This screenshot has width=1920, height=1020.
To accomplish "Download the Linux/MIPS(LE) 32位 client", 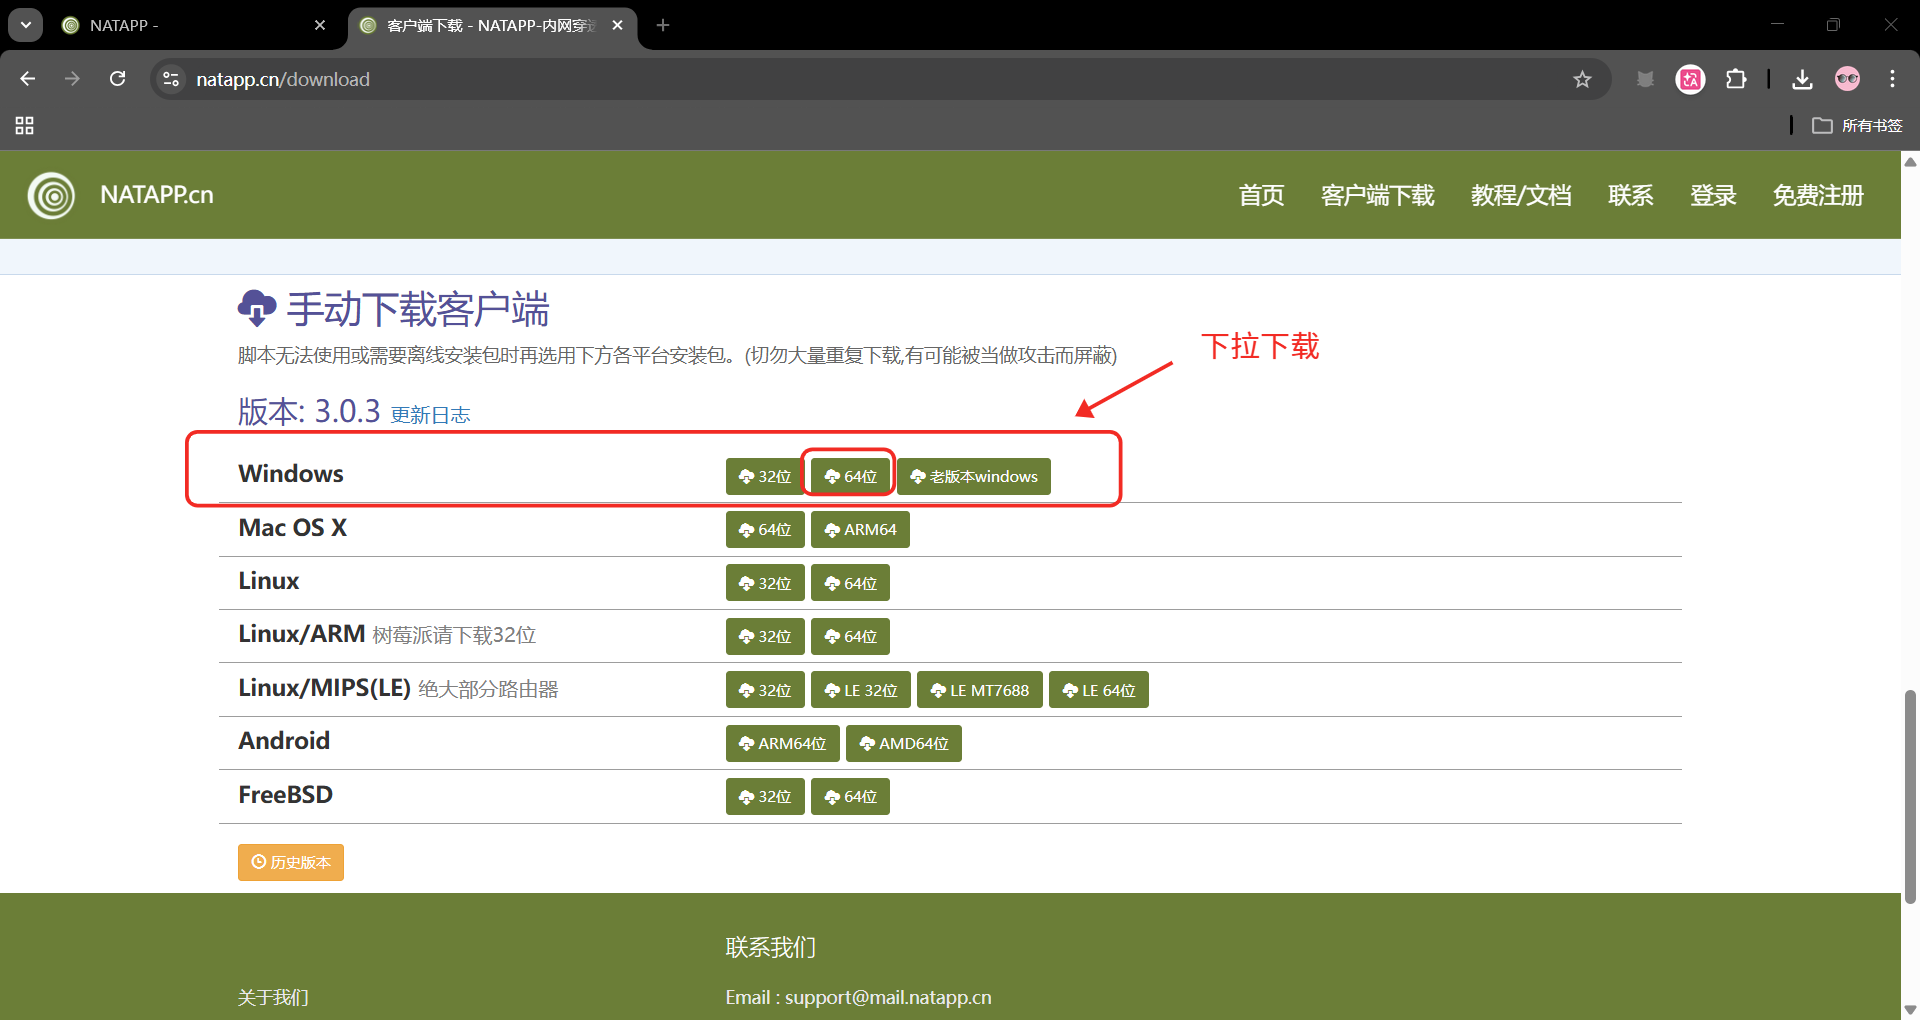I will (765, 690).
